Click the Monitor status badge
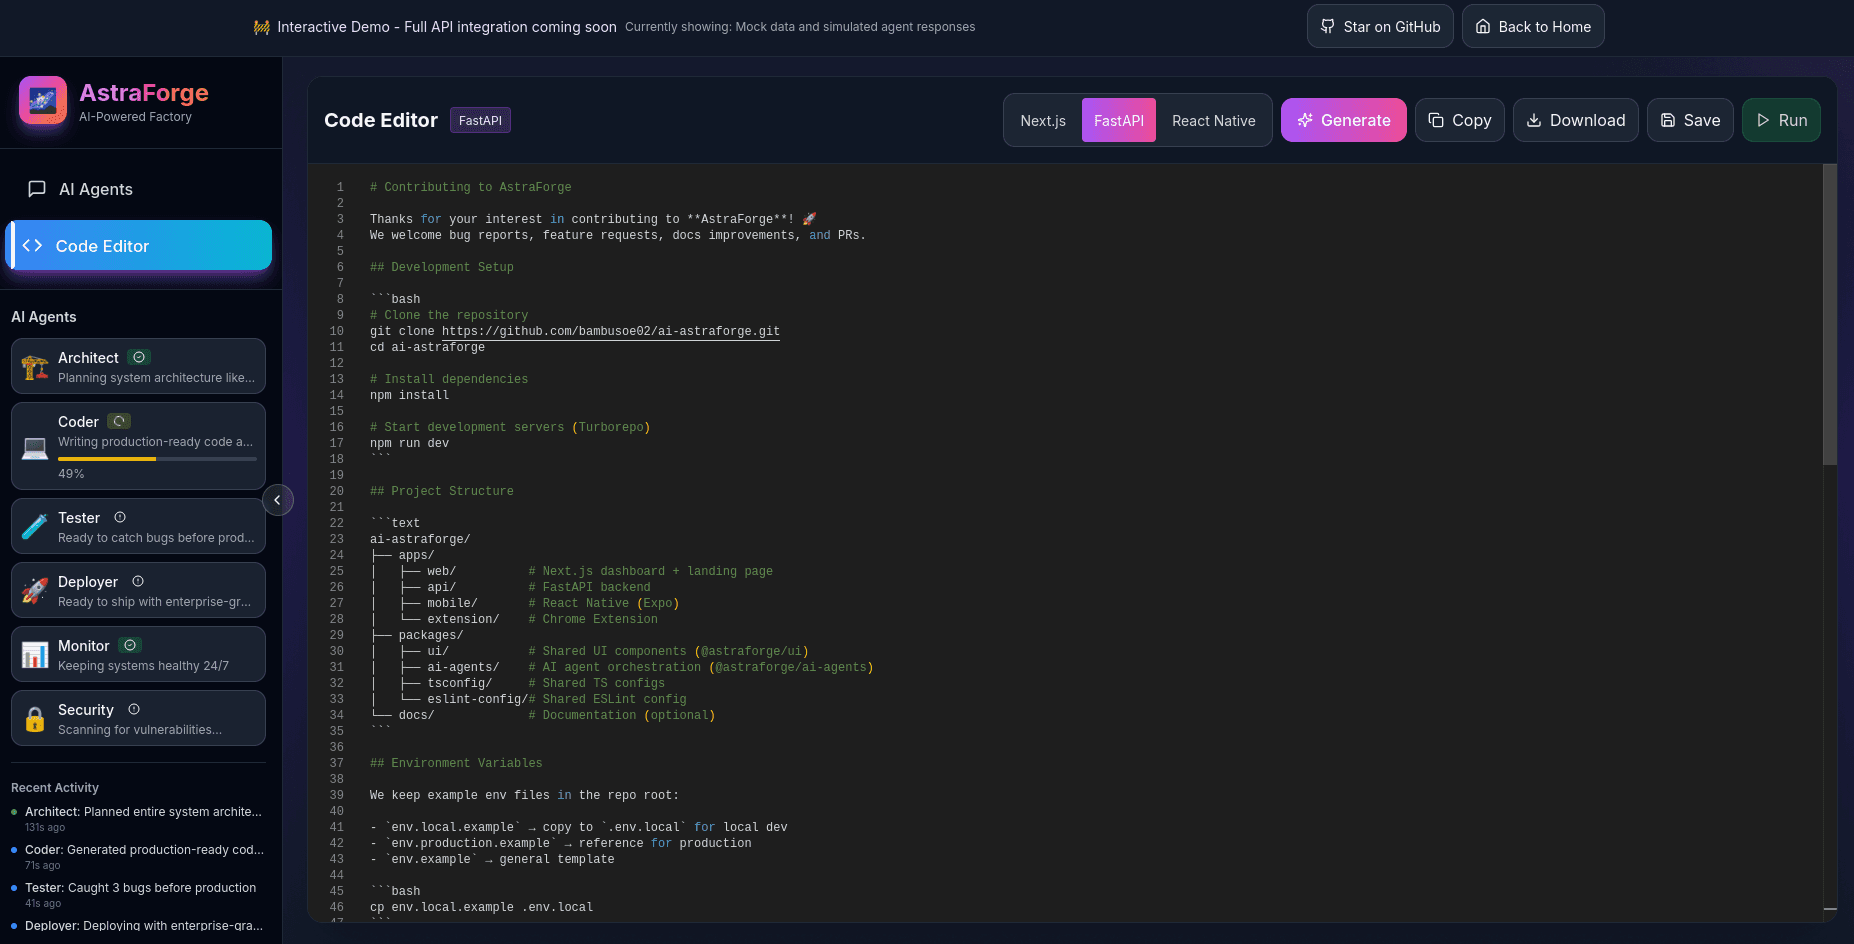Image resolution: width=1854 pixels, height=944 pixels. click(x=130, y=645)
